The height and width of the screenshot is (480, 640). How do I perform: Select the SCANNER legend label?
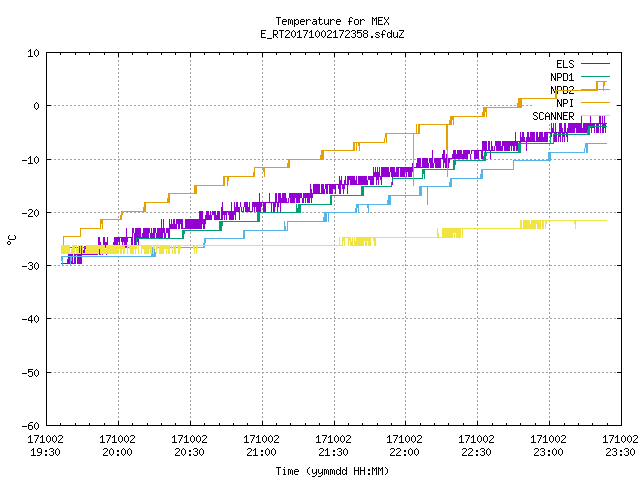[x=553, y=116]
